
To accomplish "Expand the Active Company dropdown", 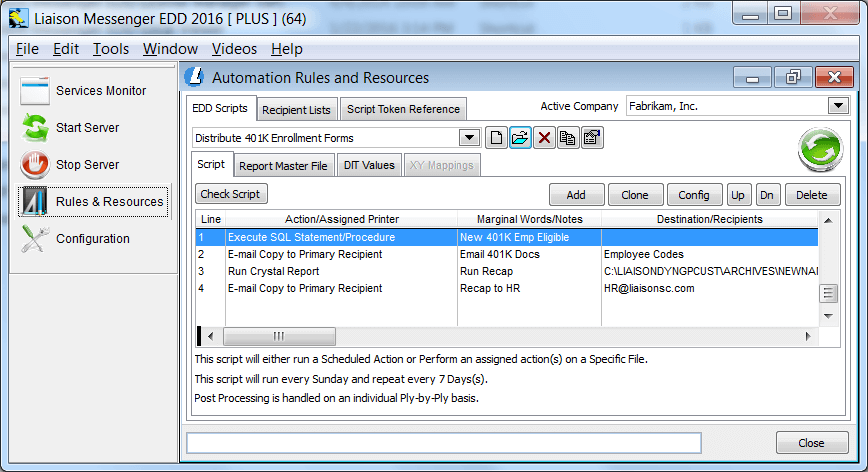I will pos(838,106).
